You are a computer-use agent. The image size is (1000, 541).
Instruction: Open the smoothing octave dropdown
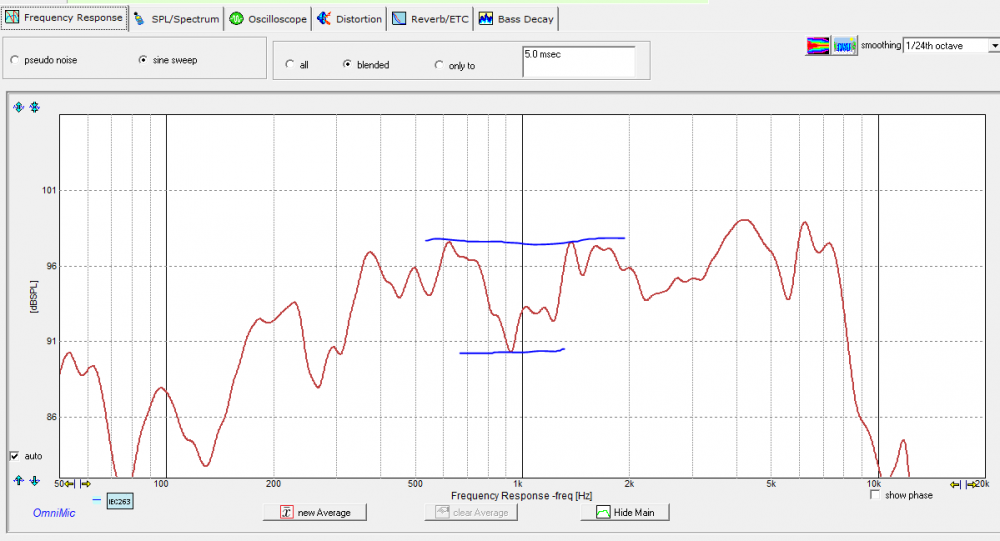pyautogui.click(x=993, y=45)
